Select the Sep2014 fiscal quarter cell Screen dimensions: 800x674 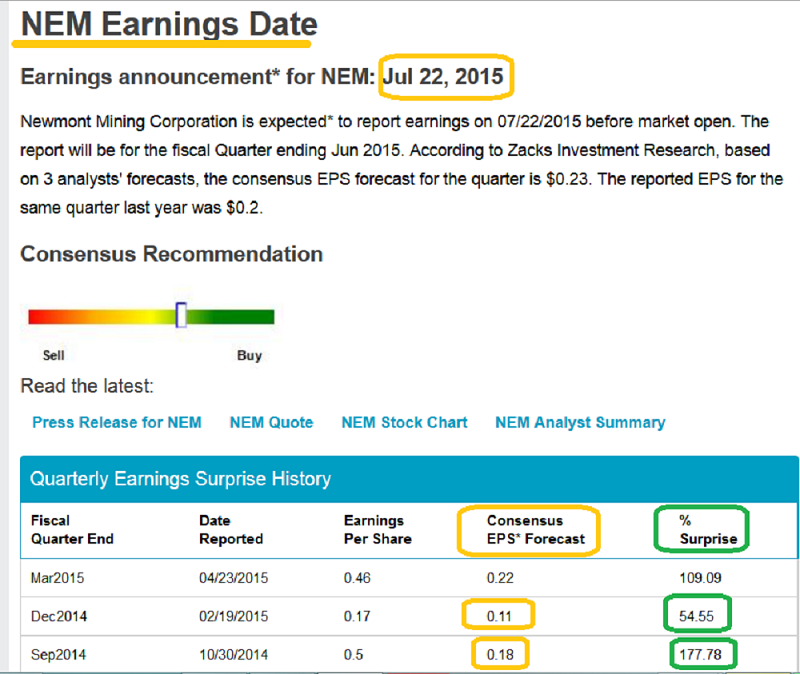(x=59, y=655)
